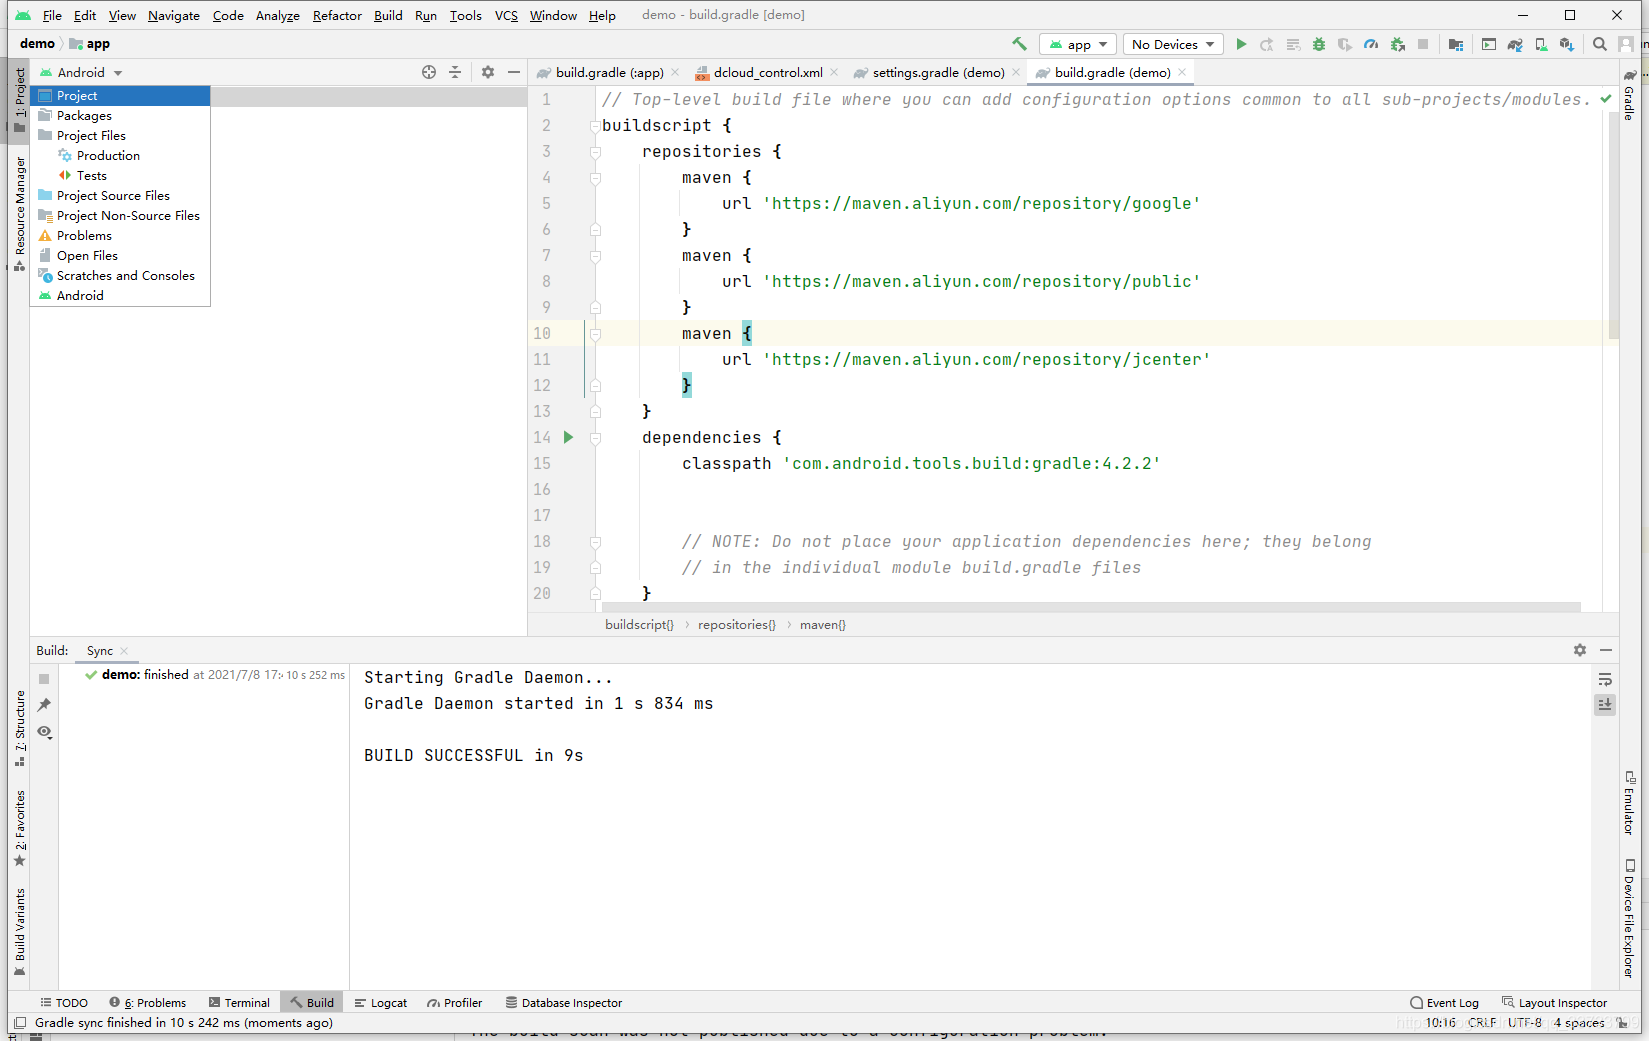Open the Refactor menu
The height and width of the screenshot is (1041, 1649).
(337, 15)
